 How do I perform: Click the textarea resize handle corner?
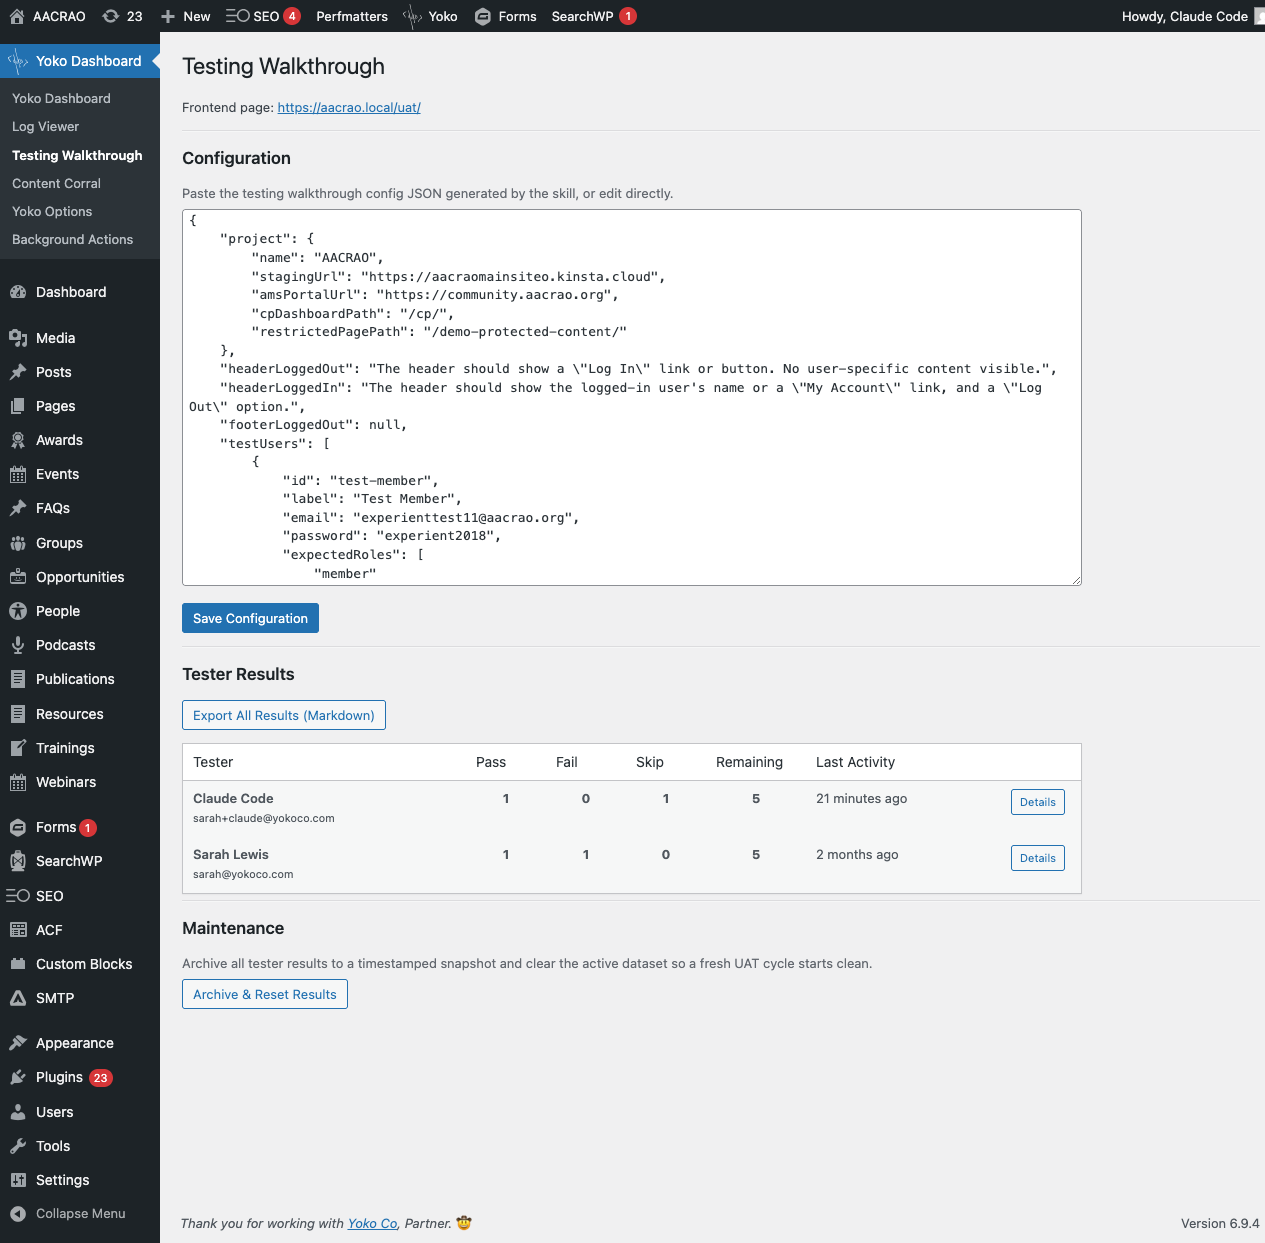tap(1076, 580)
